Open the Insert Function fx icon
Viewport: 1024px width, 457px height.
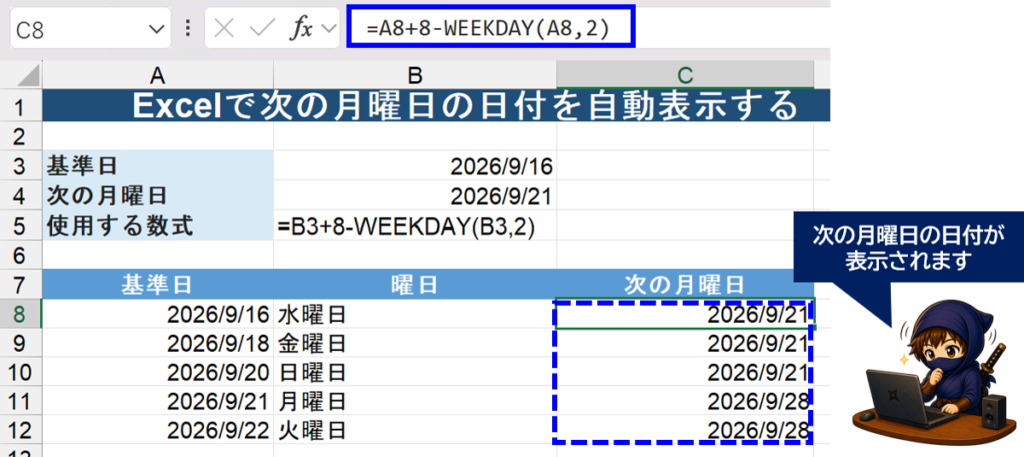point(300,29)
